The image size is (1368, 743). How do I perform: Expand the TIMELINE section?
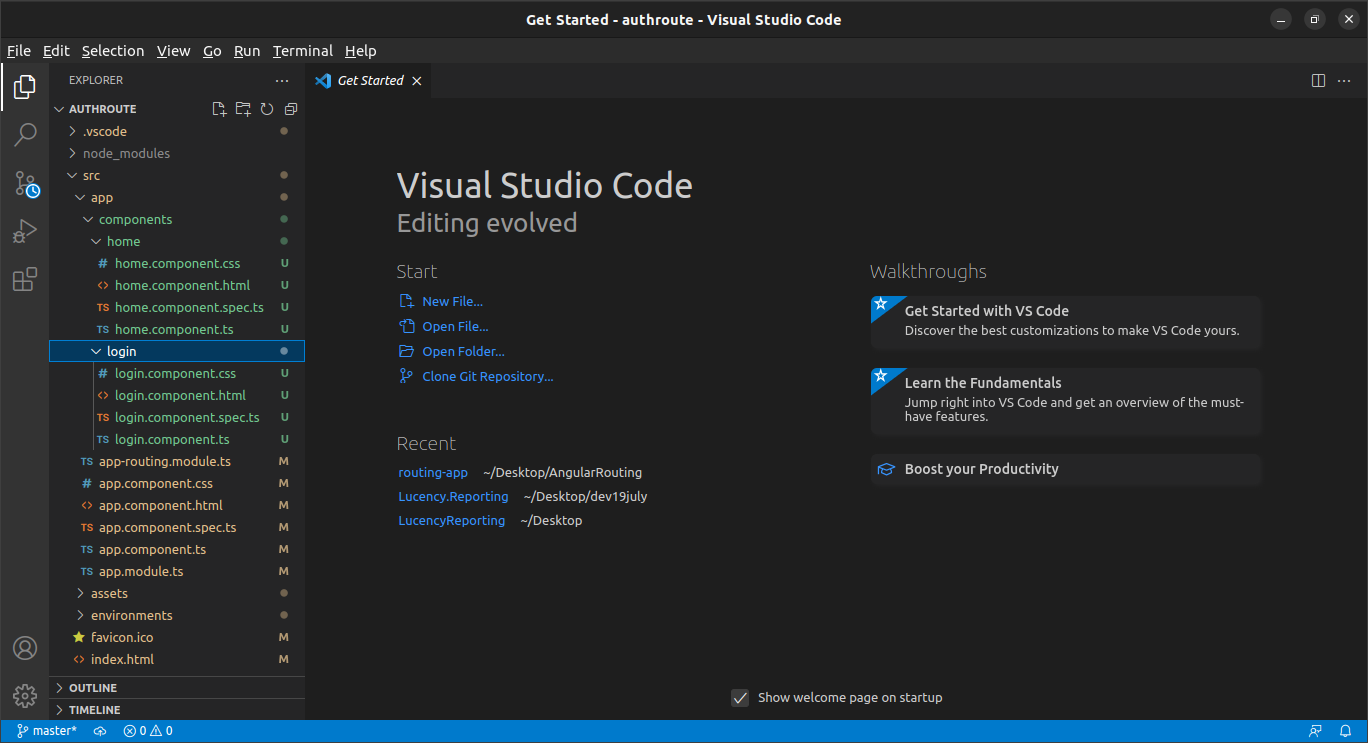pyautogui.click(x=177, y=710)
